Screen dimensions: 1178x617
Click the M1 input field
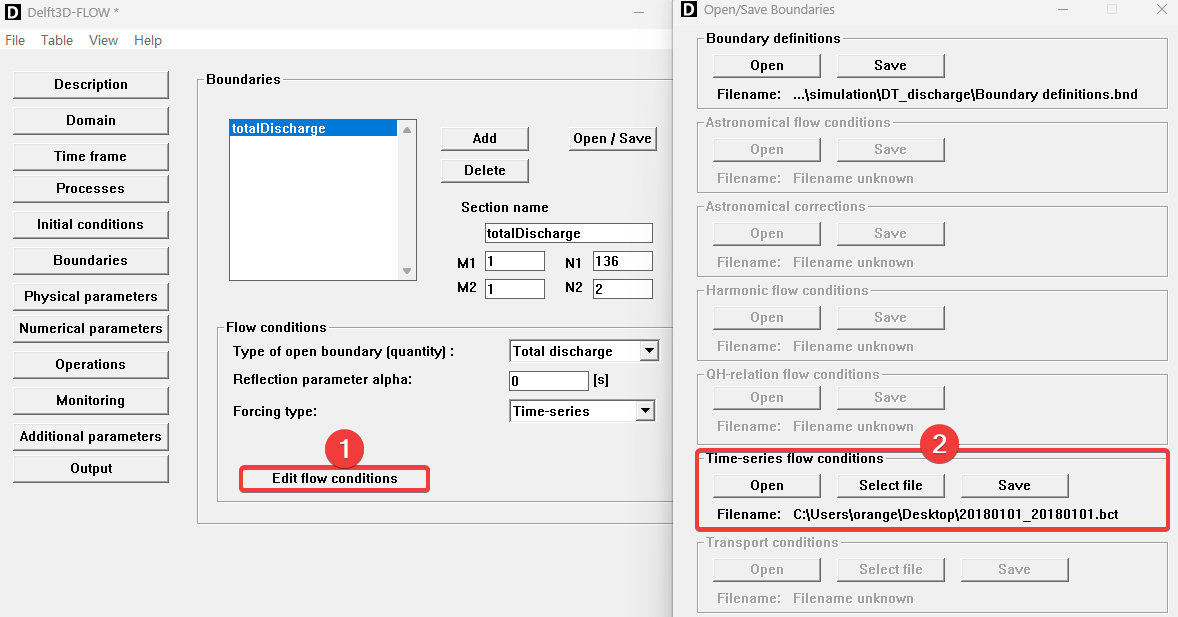pos(515,262)
